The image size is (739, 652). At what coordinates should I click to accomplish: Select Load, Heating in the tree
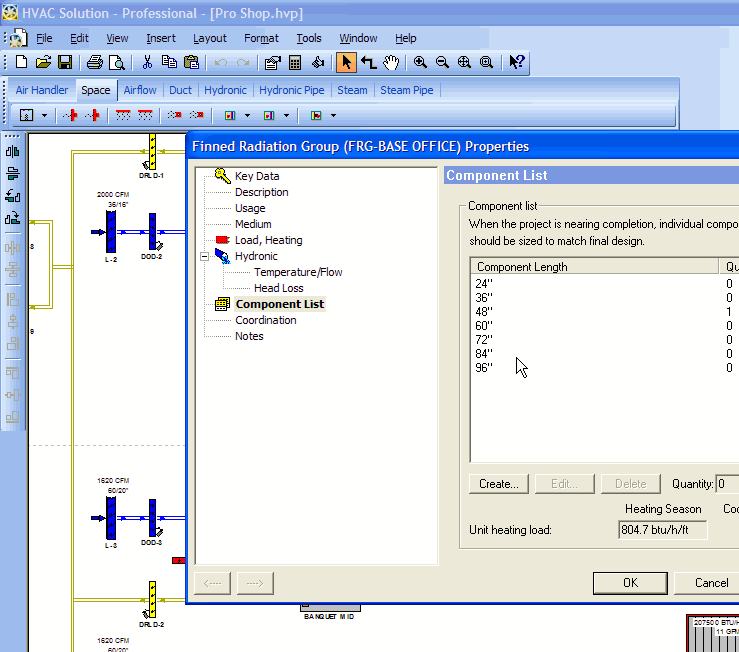[268, 240]
